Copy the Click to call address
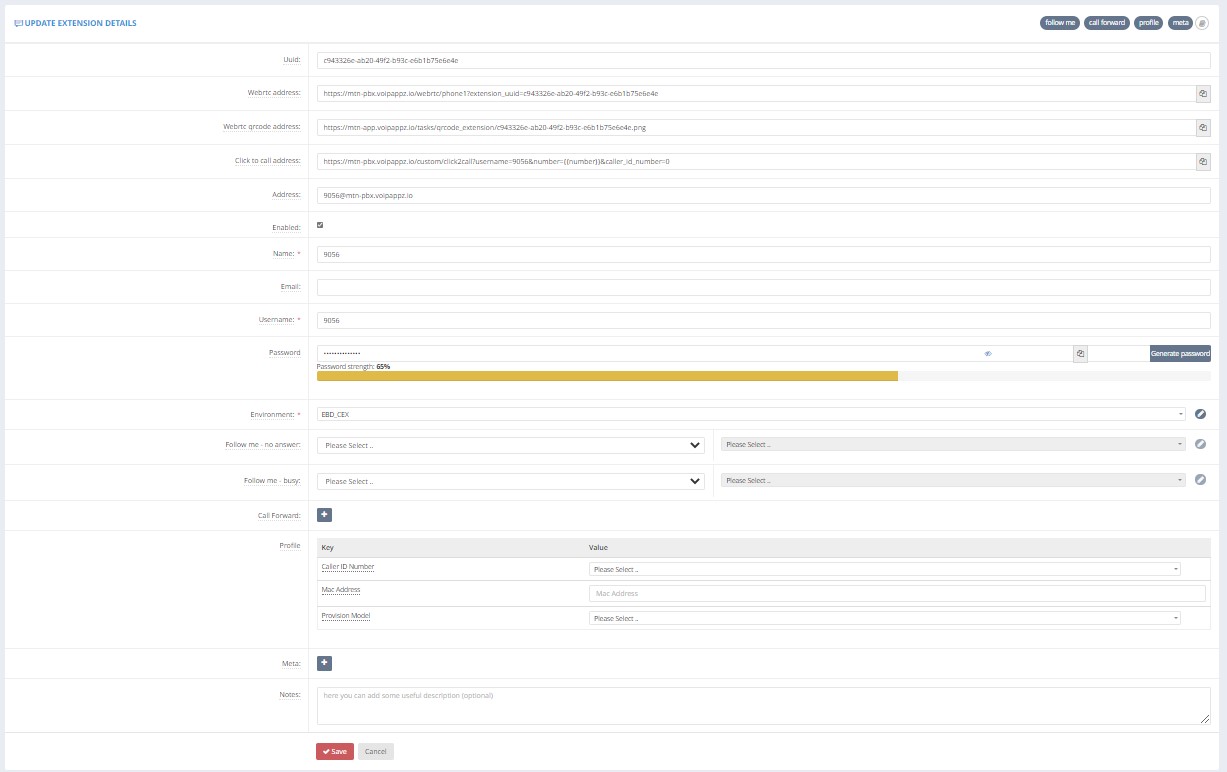 [1203, 161]
